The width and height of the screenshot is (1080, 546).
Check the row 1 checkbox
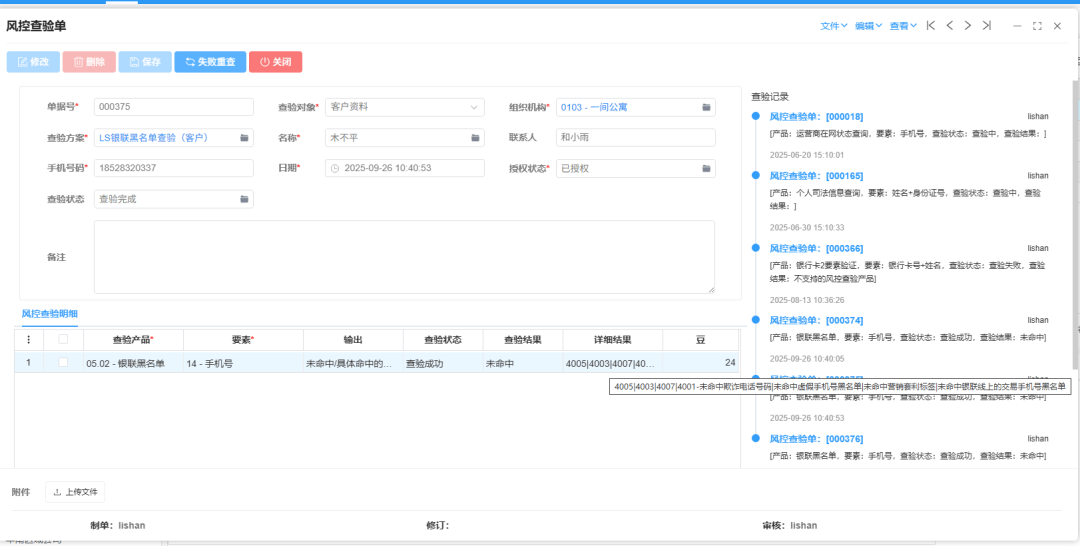pos(63,362)
